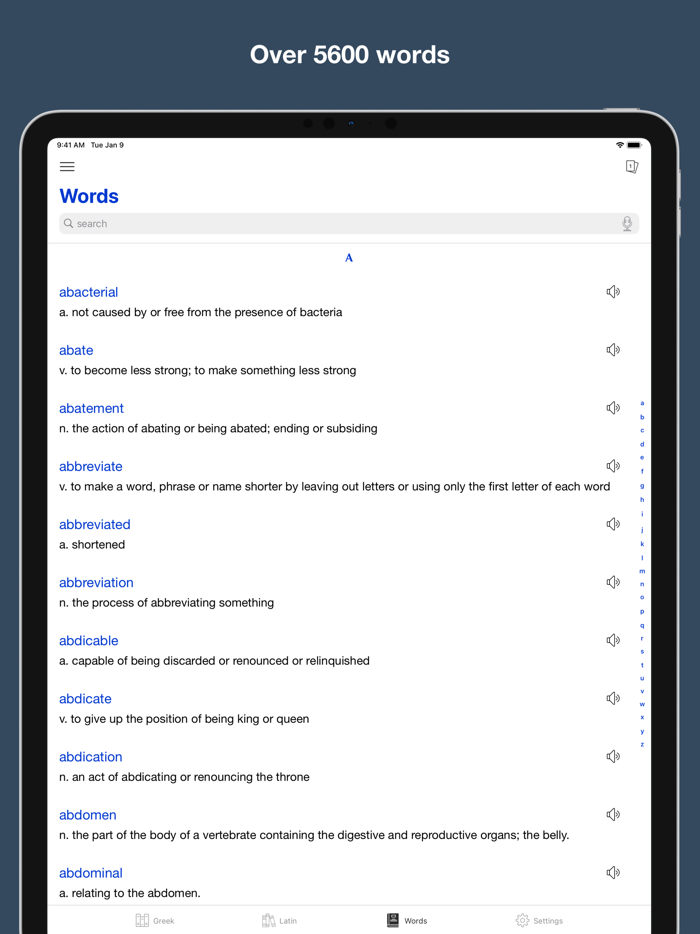Screen dimensions: 700x934
Task: Click the '9:41 AM' status time
Action: coord(70,145)
